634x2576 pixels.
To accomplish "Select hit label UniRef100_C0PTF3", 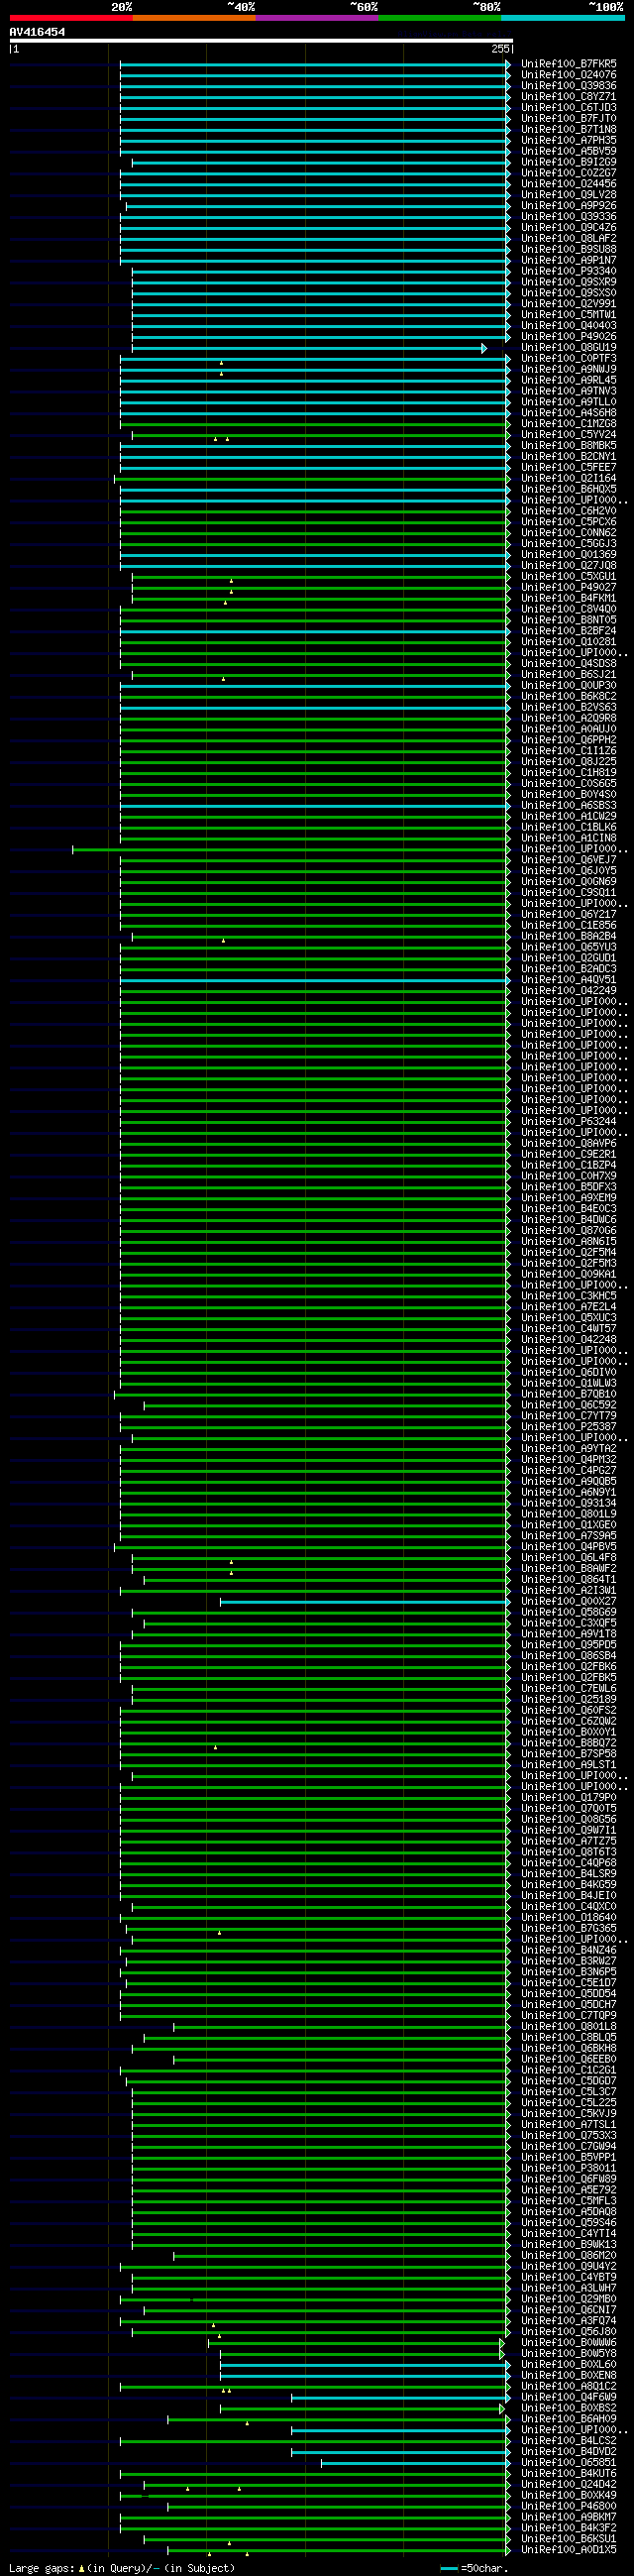I will pos(569,359).
